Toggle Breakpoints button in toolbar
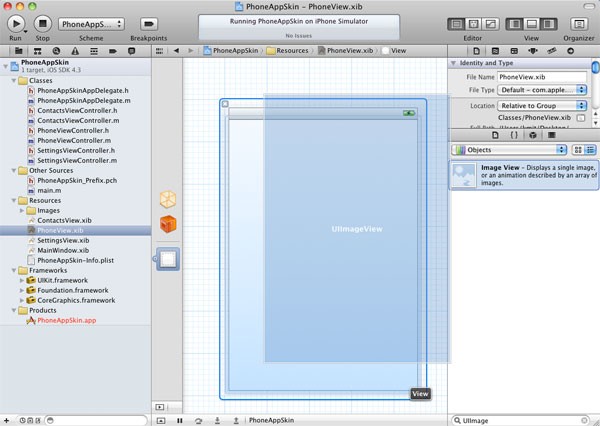 (x=148, y=24)
